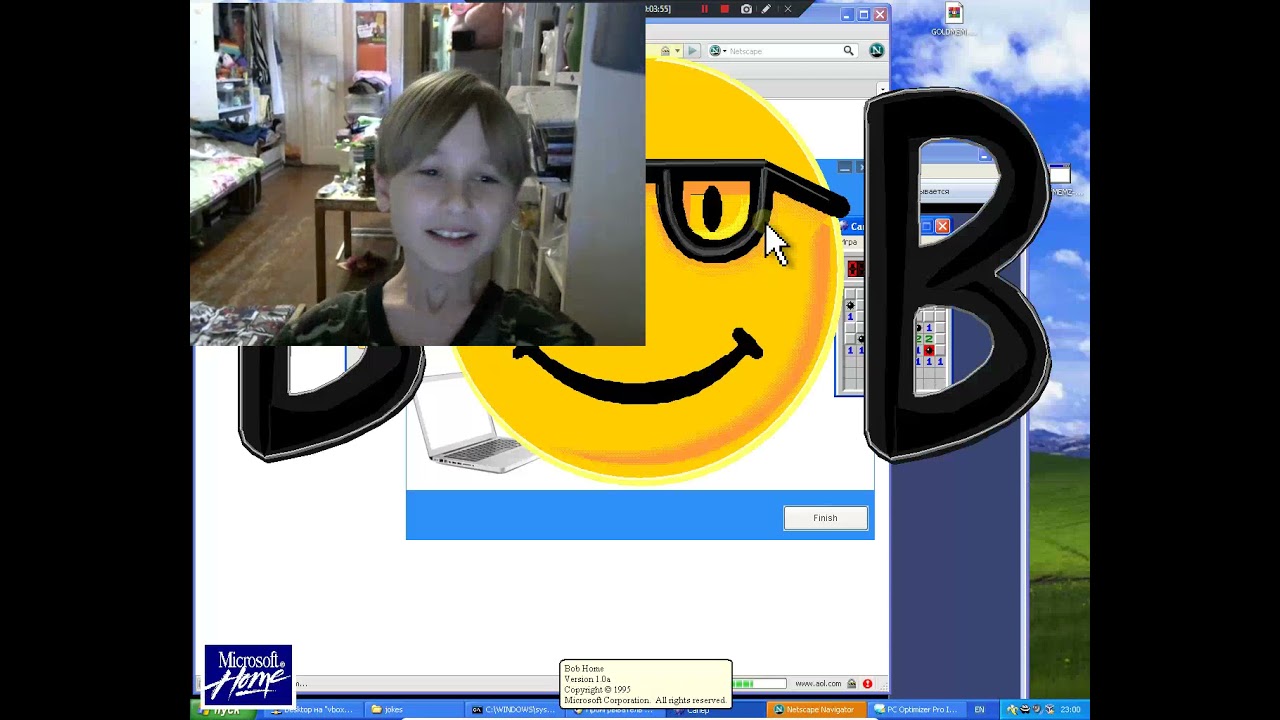Close the Netscape Navigator window
This screenshot has height=720, width=1280.
pyautogui.click(x=880, y=14)
